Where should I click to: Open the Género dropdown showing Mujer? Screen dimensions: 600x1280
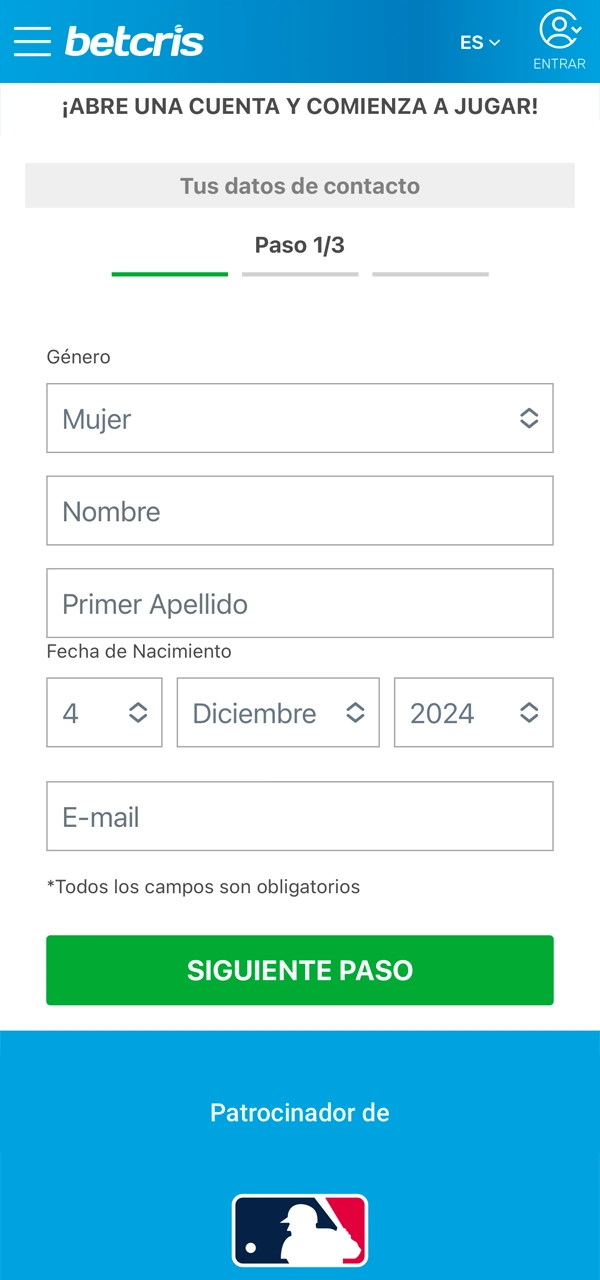[300, 418]
